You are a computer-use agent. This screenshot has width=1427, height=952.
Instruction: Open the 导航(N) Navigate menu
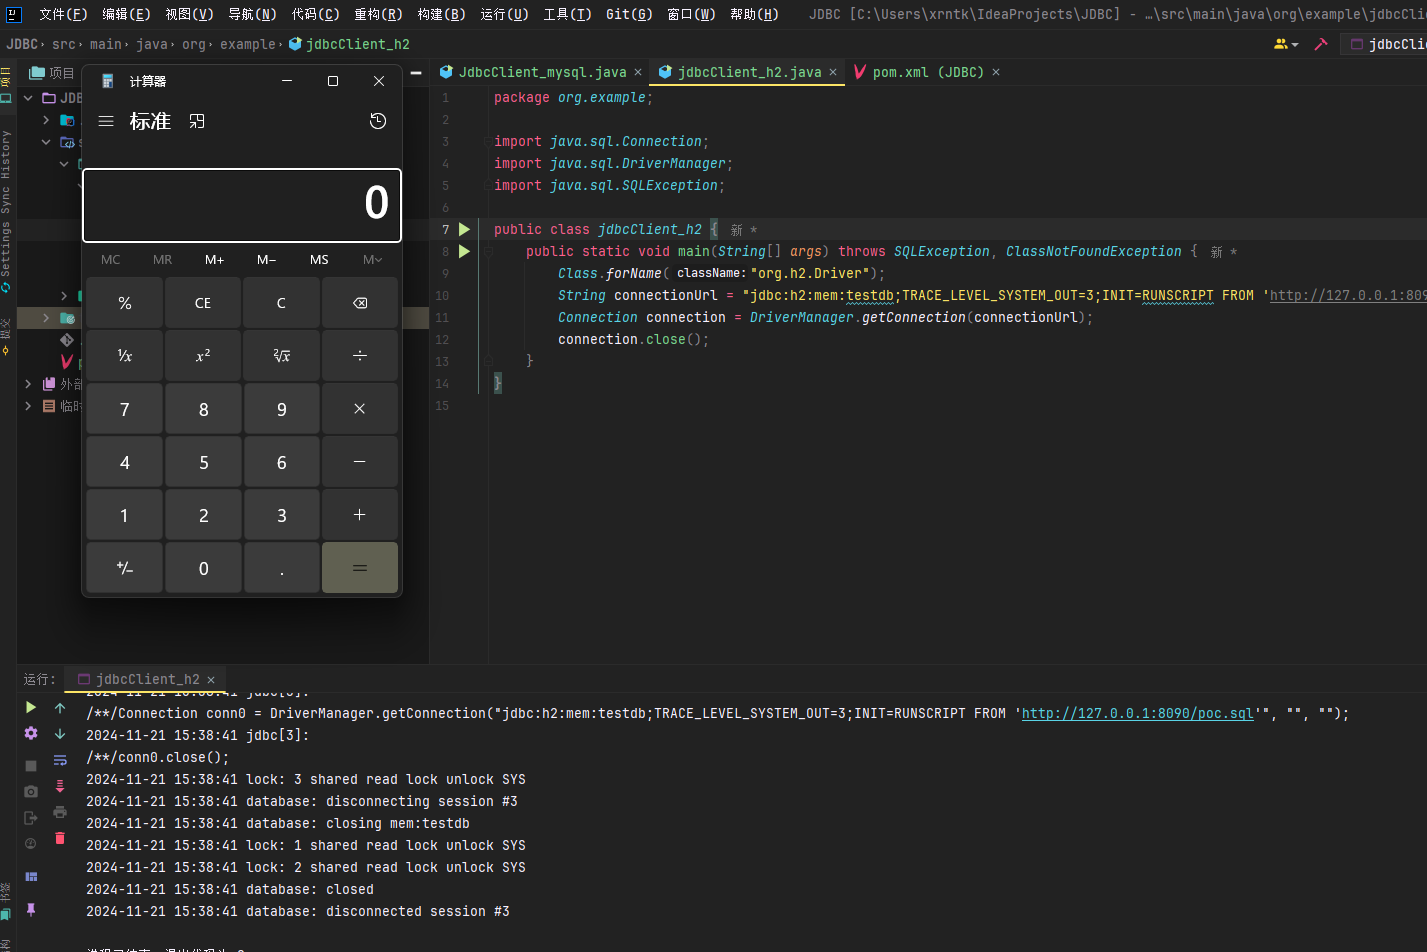pos(252,14)
